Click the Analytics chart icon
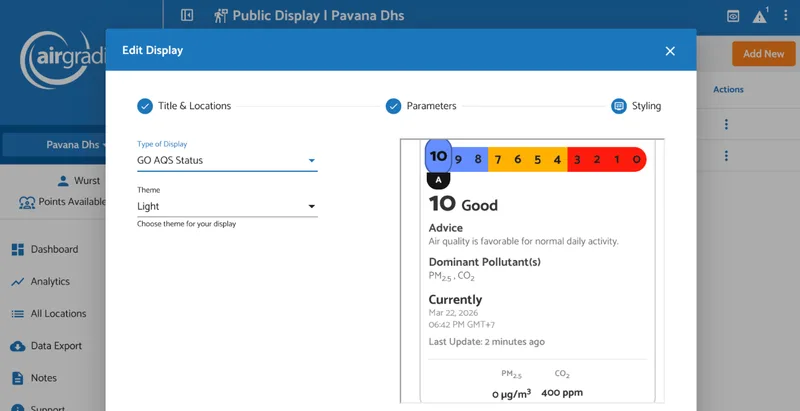The width and height of the screenshot is (800, 411). coord(18,282)
